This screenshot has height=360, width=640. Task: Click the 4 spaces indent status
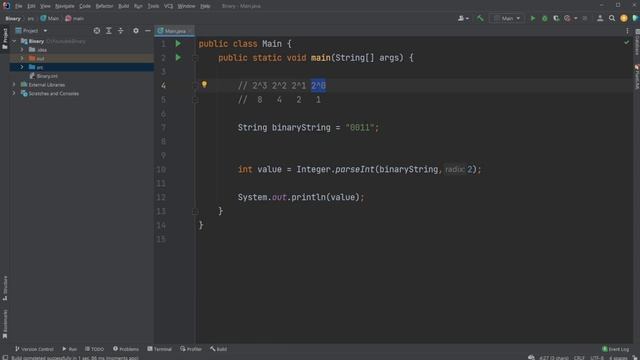618,358
